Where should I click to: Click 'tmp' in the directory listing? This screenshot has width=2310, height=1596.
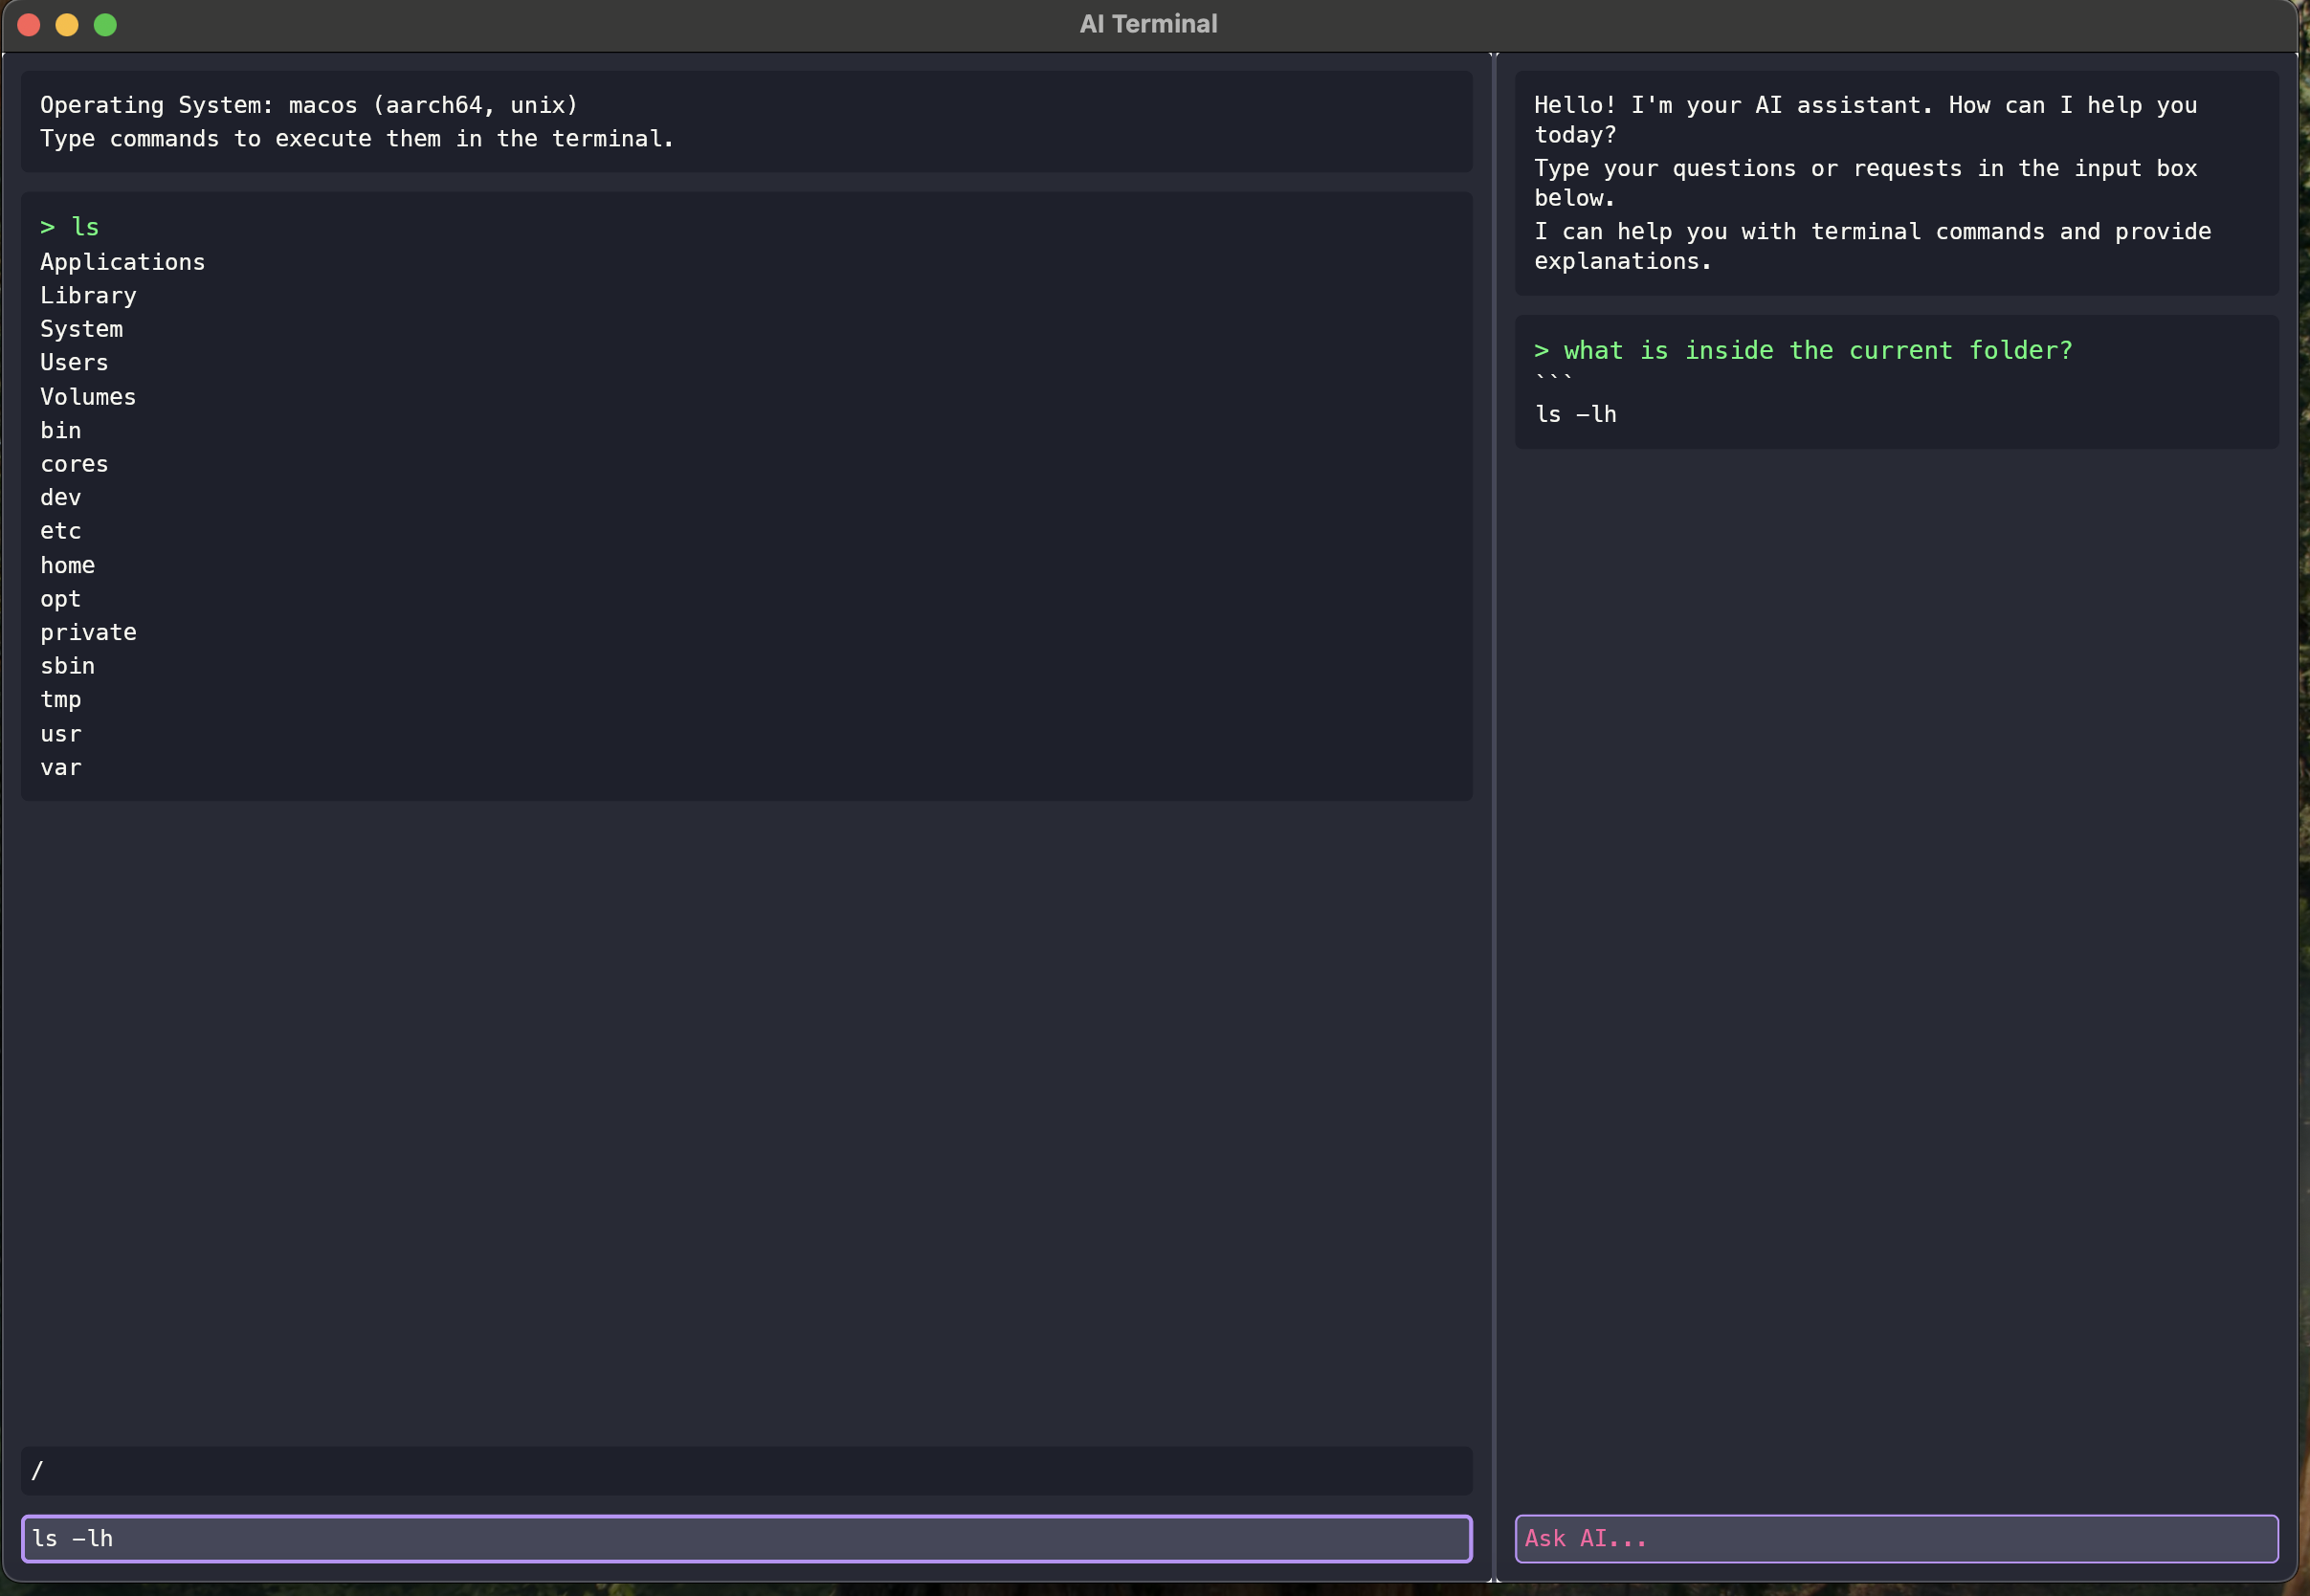click(60, 700)
